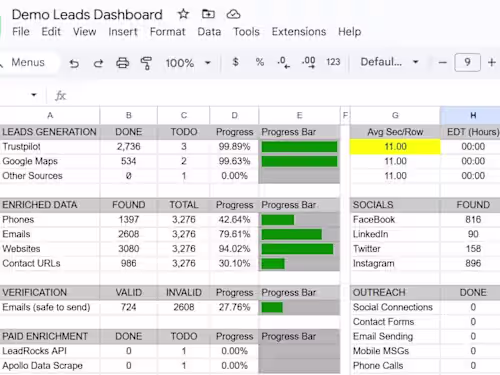Open the 100% zoom dropdown

188,63
